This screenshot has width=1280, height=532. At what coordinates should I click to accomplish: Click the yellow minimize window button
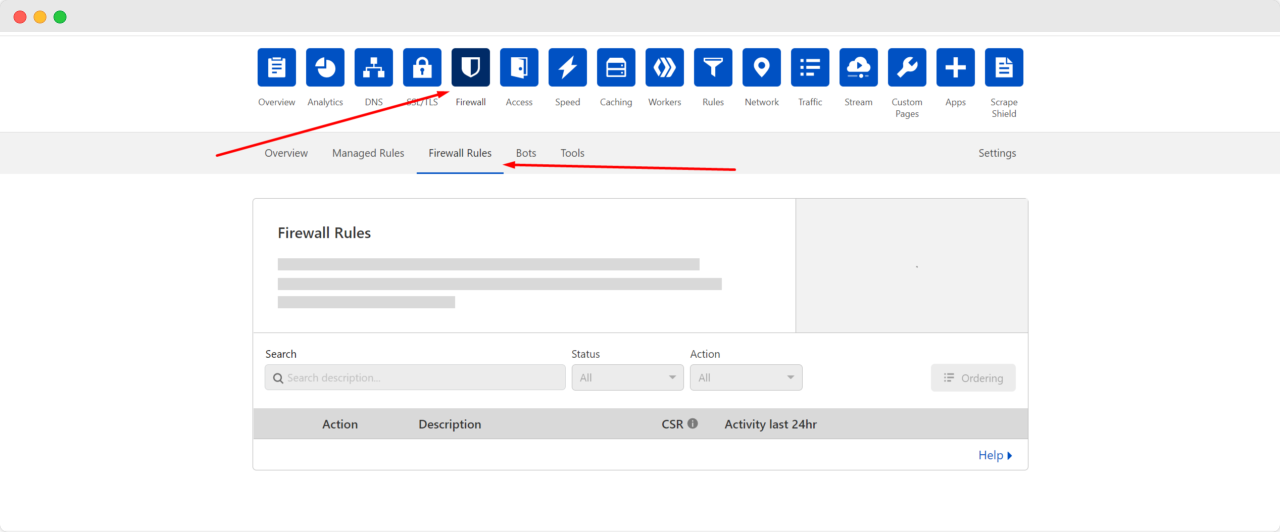[x=40, y=17]
